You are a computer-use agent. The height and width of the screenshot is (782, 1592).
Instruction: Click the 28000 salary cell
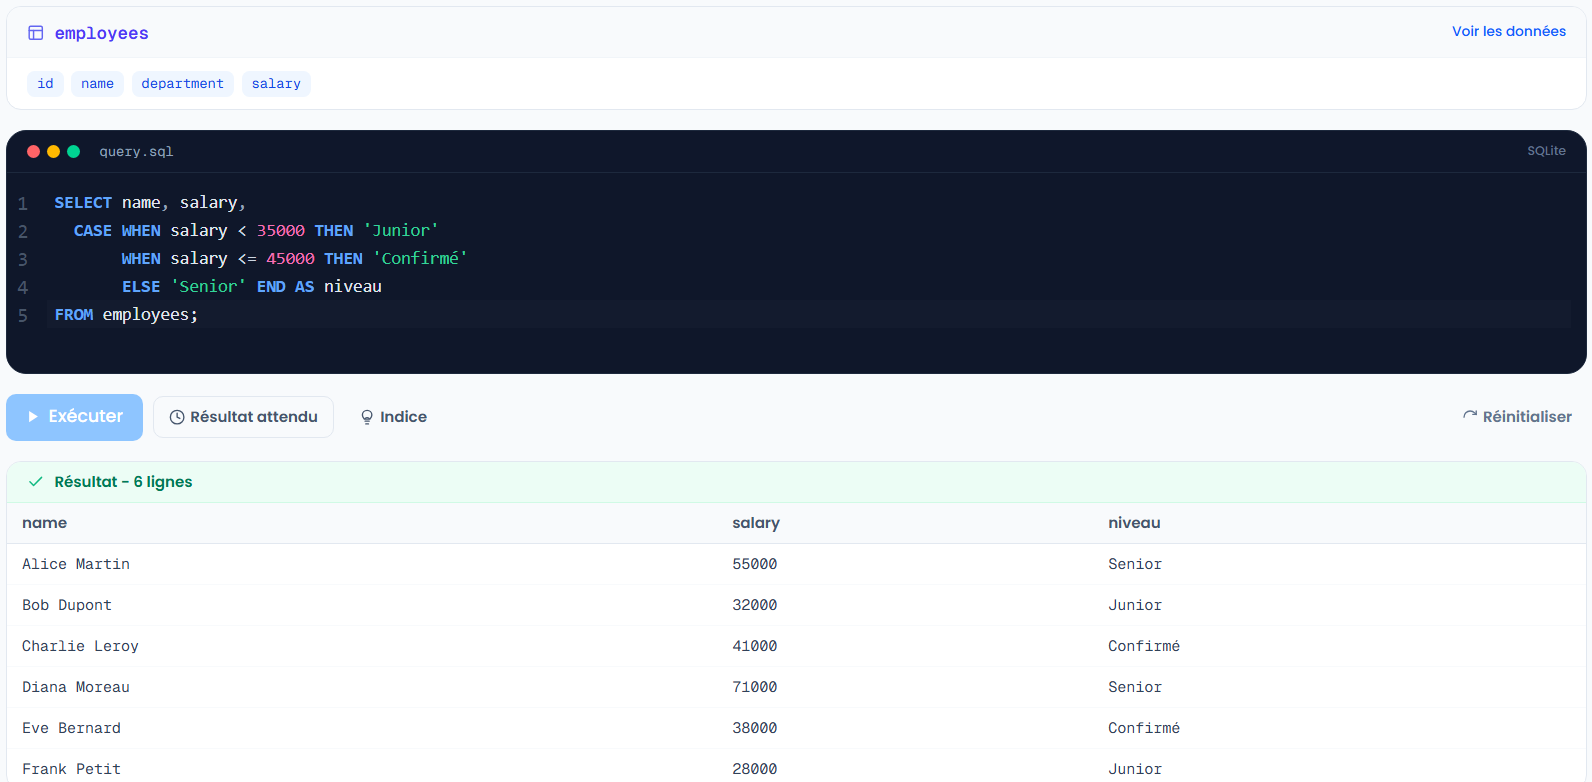(x=755, y=769)
